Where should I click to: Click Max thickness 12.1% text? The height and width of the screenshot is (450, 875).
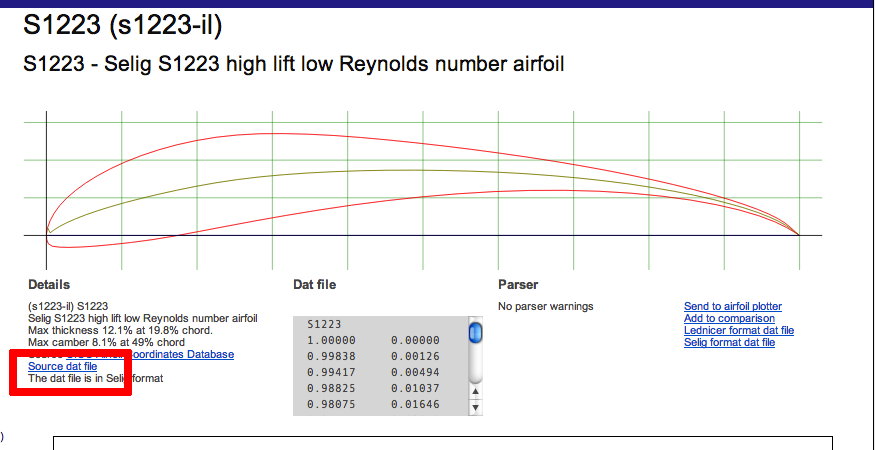click(120, 331)
